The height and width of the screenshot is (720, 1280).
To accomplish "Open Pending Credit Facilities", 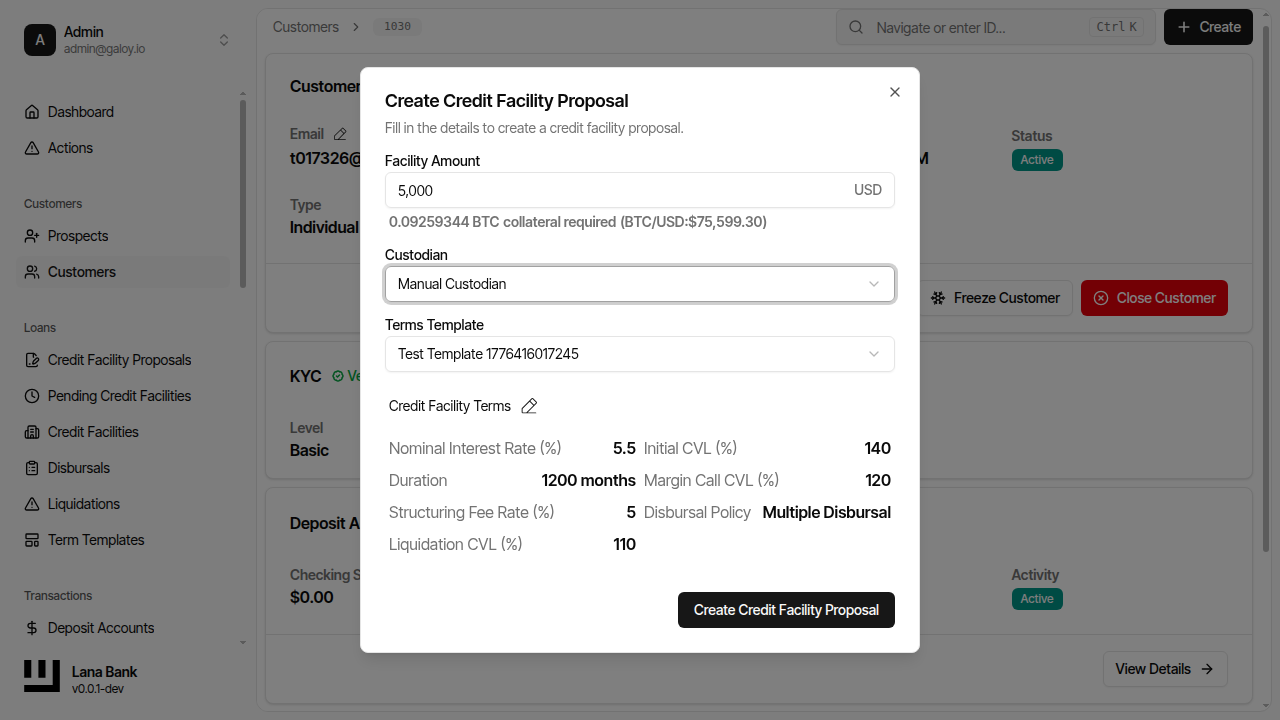I will coord(119,395).
